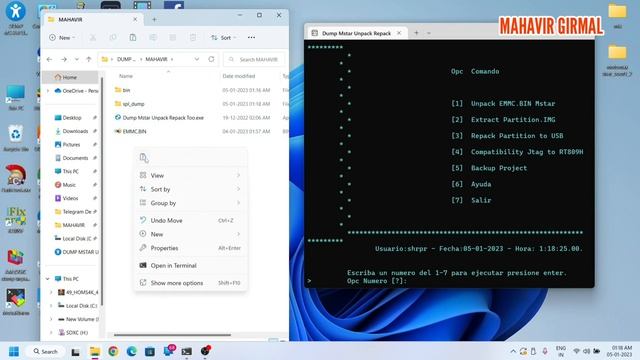Click the Search MAHAVIR field
The height and width of the screenshot is (360, 640).
coord(254,60)
